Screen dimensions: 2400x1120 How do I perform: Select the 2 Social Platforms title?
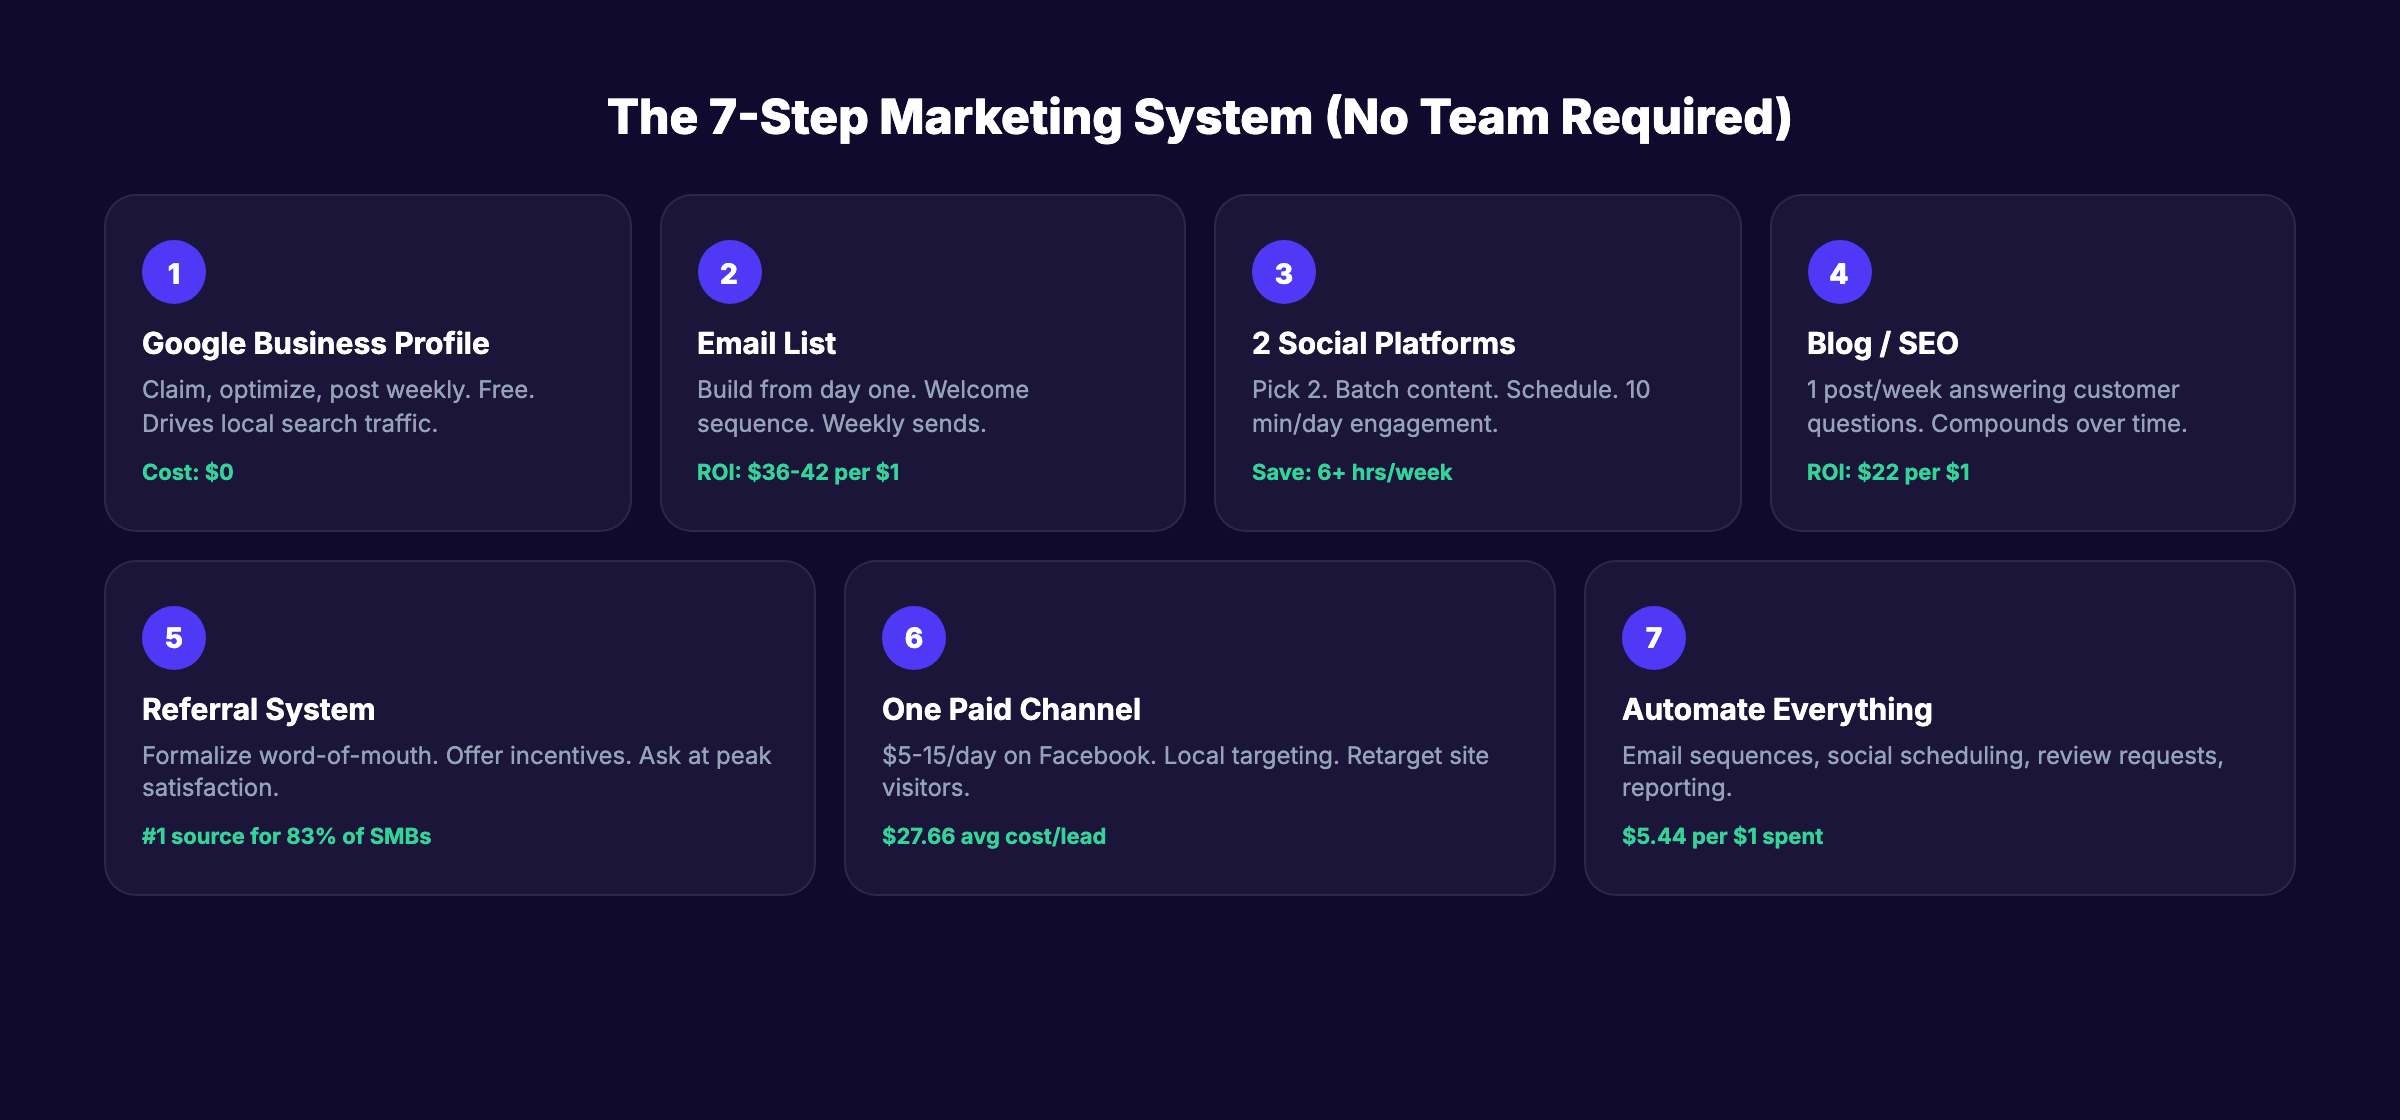(1384, 342)
